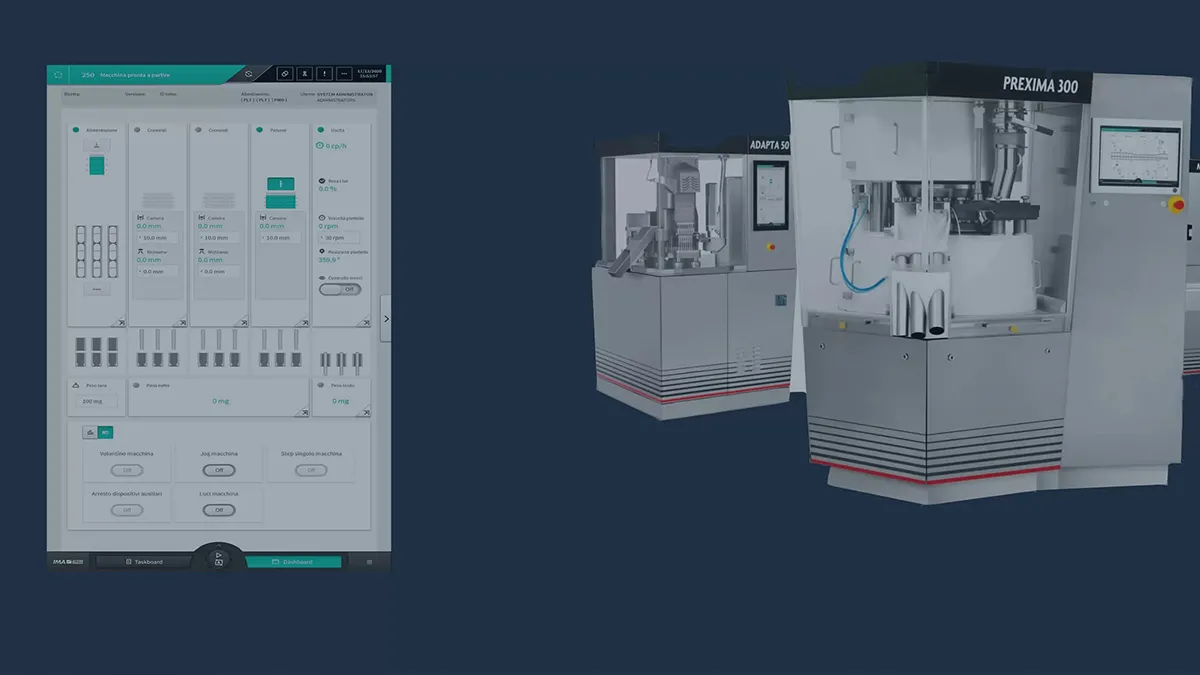Click the first Cronoidi grey status indicator
The image size is (1200, 675).
(137, 130)
